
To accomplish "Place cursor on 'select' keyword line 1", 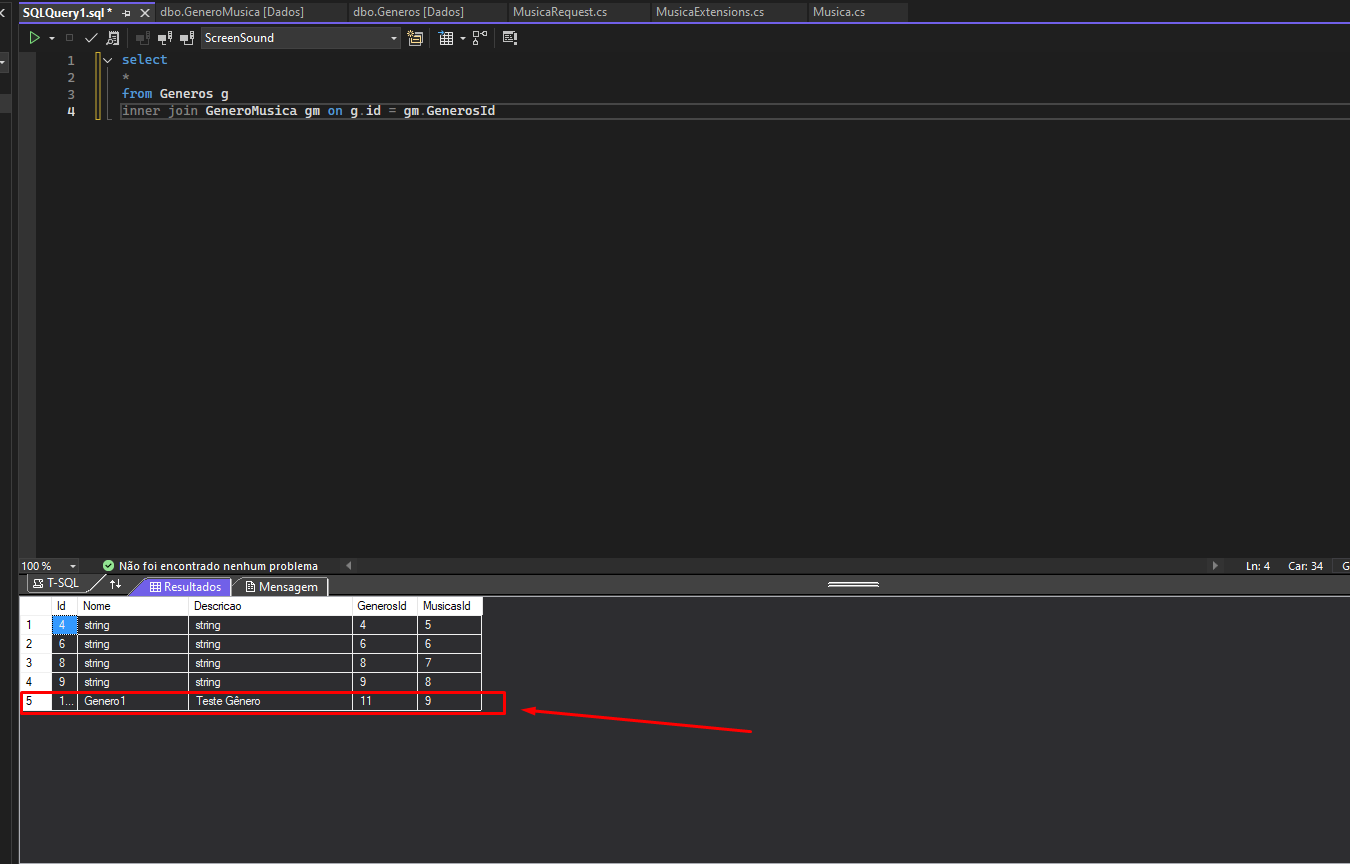I will coord(144,60).
